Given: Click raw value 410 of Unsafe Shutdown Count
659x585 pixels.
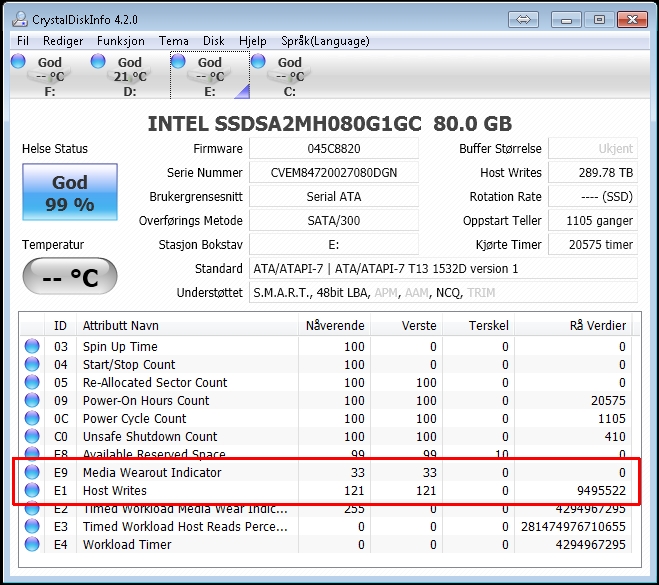Looking at the screenshot, I should (x=615, y=437).
